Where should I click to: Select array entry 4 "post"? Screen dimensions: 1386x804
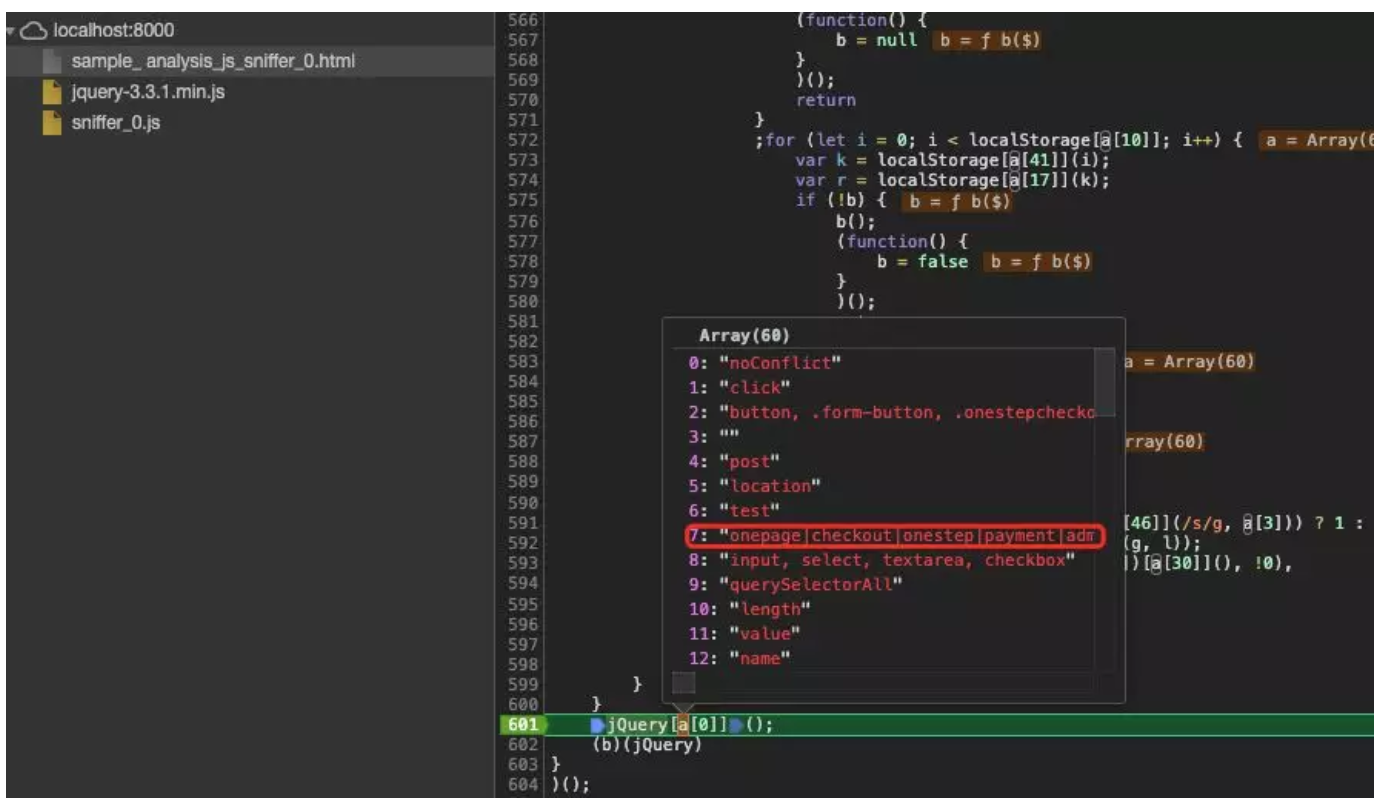click(734, 462)
